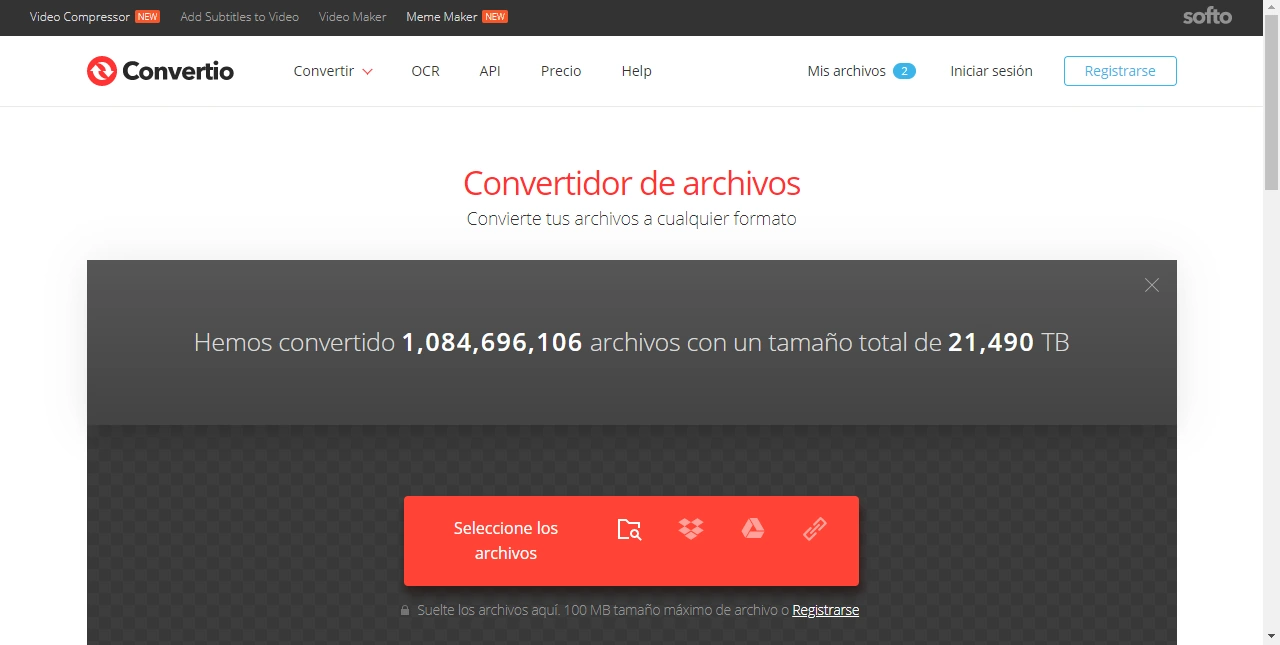The width and height of the screenshot is (1280, 645).
Task: Expand the Convertir dropdown menu
Action: (333, 71)
